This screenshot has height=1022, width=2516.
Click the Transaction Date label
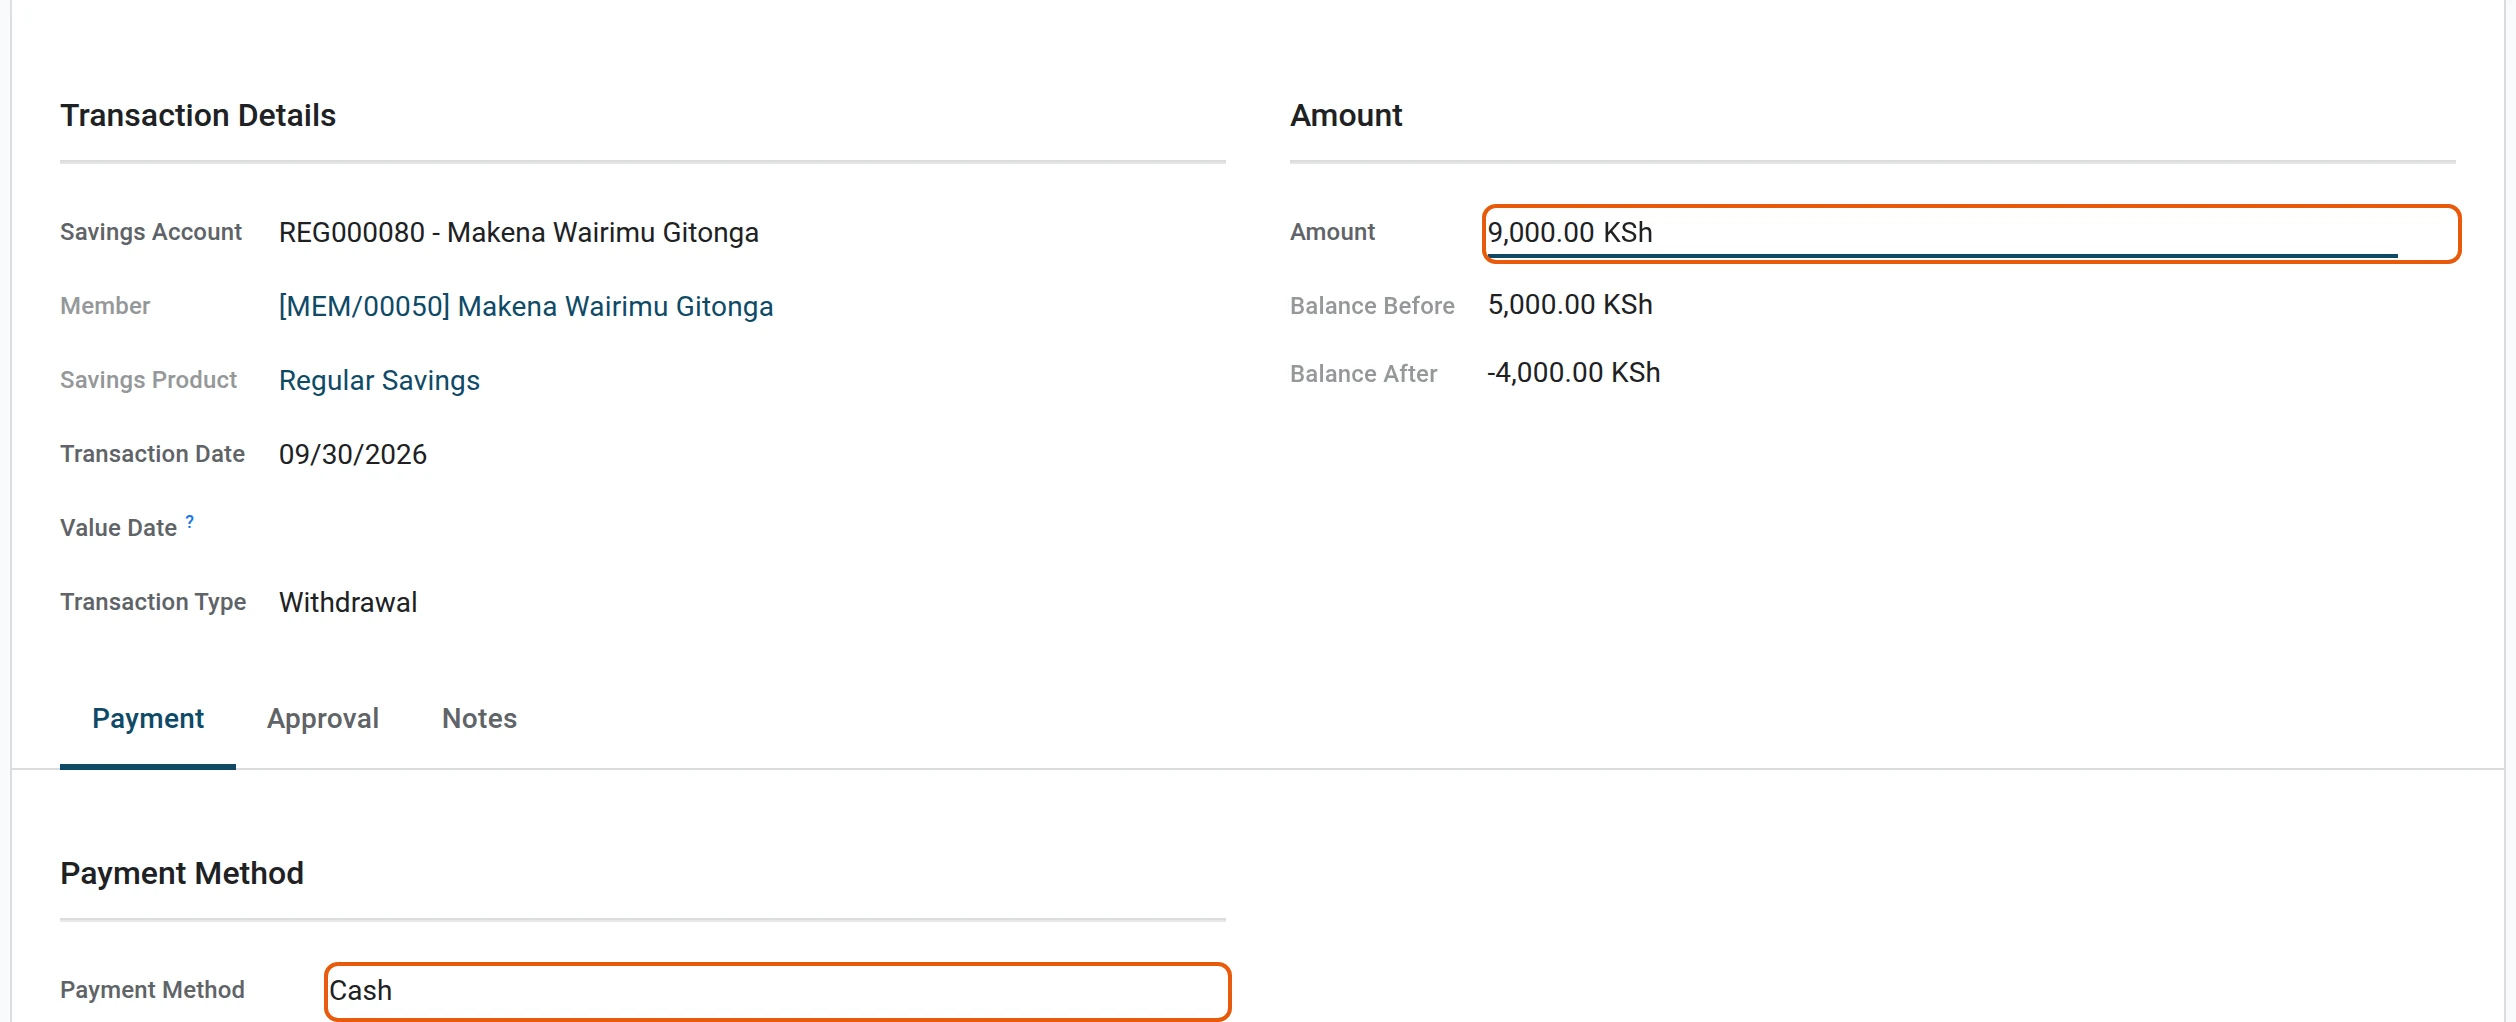(x=152, y=454)
